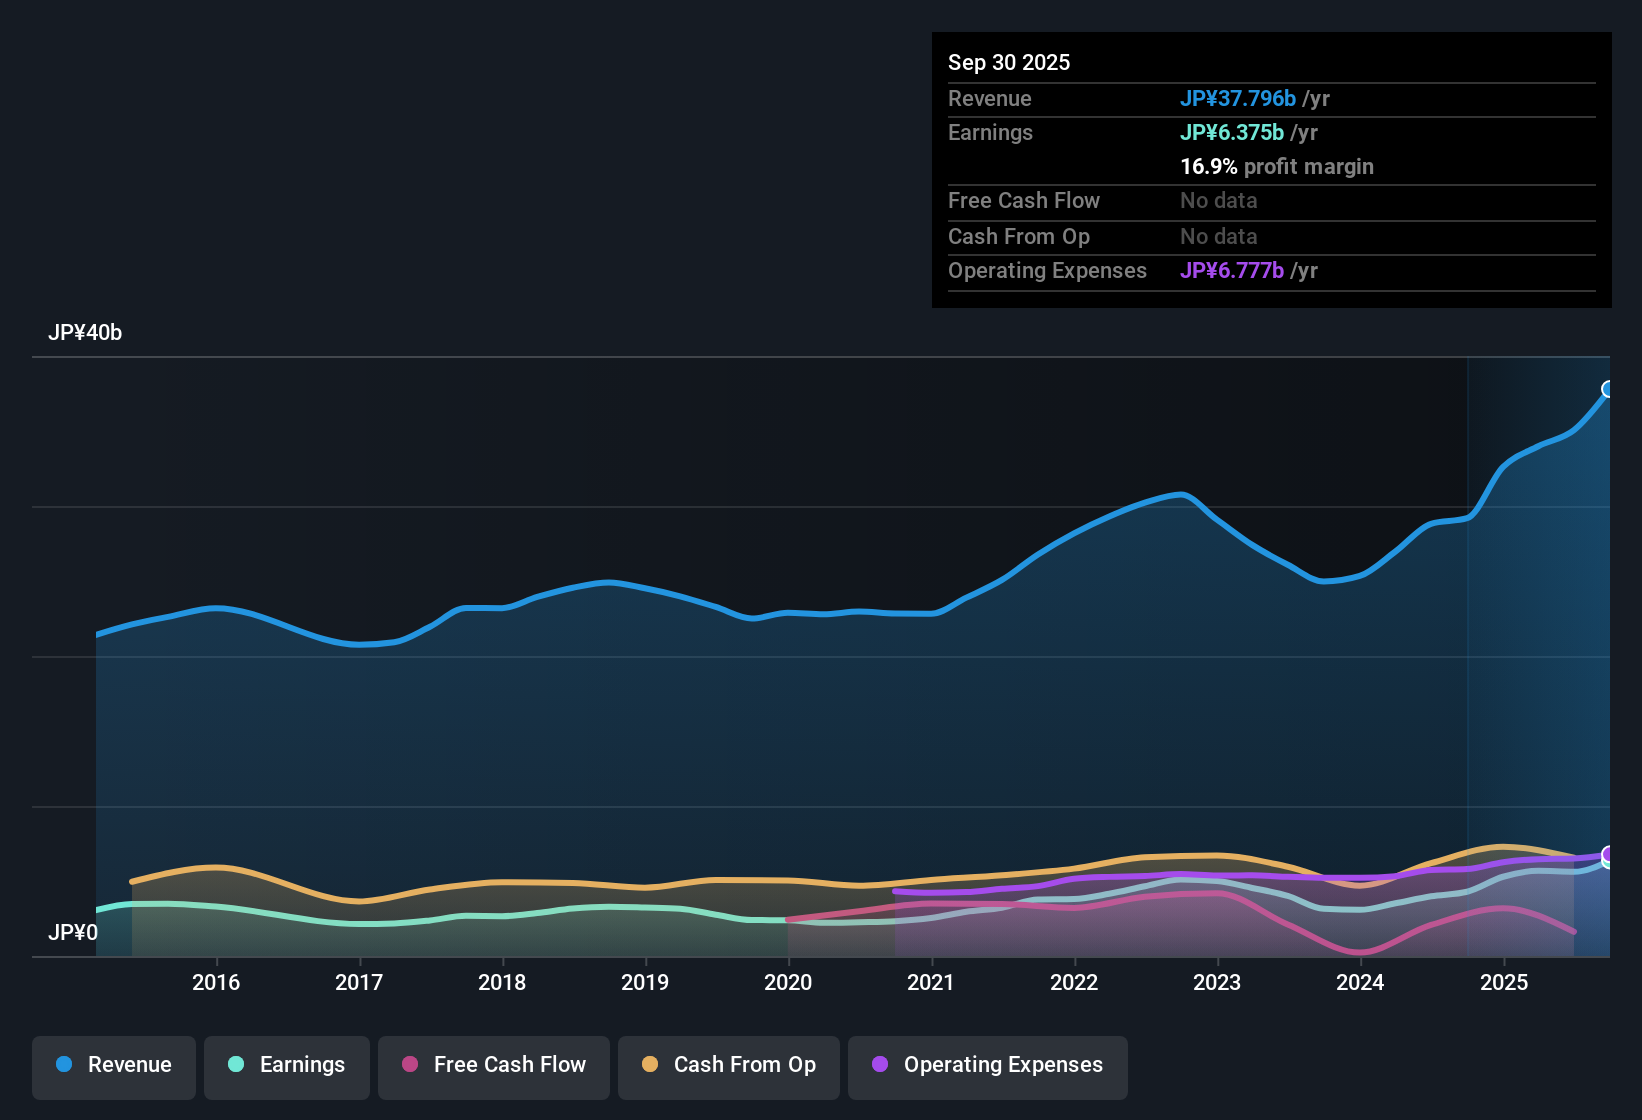Select the Cash From Op marker on the right edge
The image size is (1642, 1120).
tap(1606, 857)
